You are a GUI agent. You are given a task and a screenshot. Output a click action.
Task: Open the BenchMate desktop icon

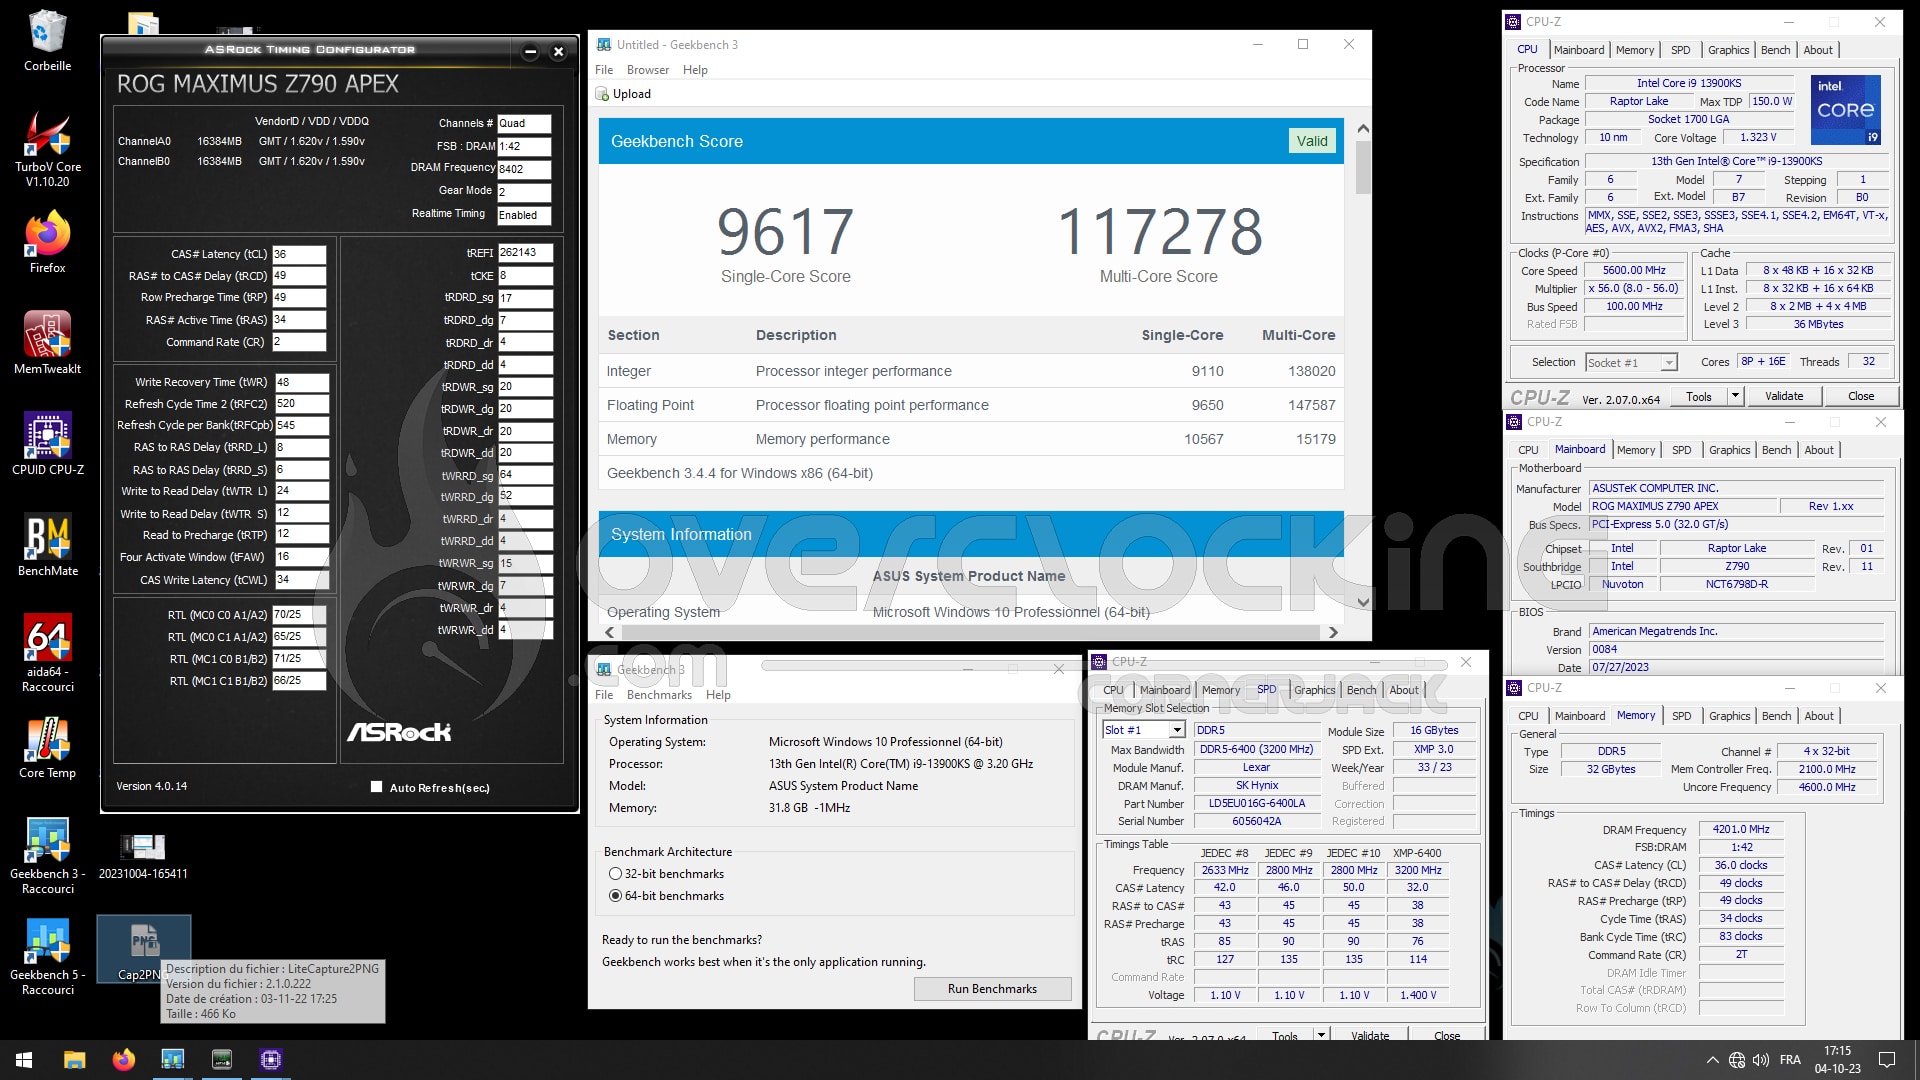click(47, 545)
